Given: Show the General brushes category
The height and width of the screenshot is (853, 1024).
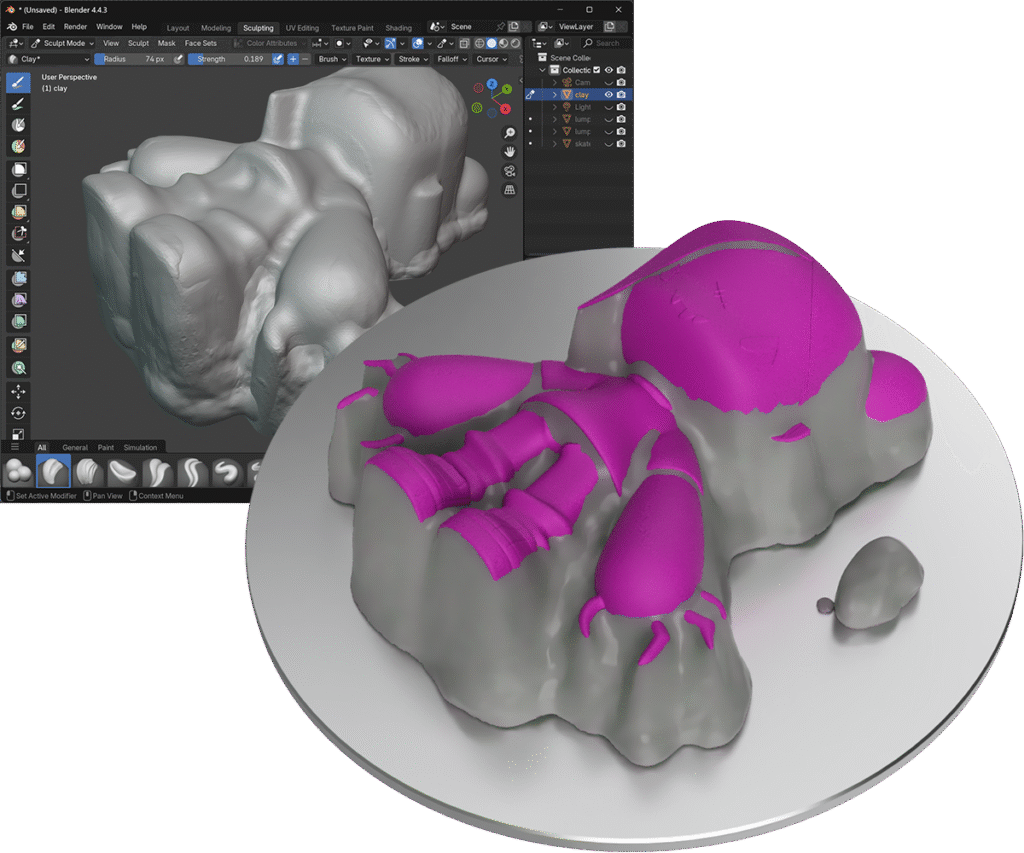Looking at the screenshot, I should coord(74,447).
